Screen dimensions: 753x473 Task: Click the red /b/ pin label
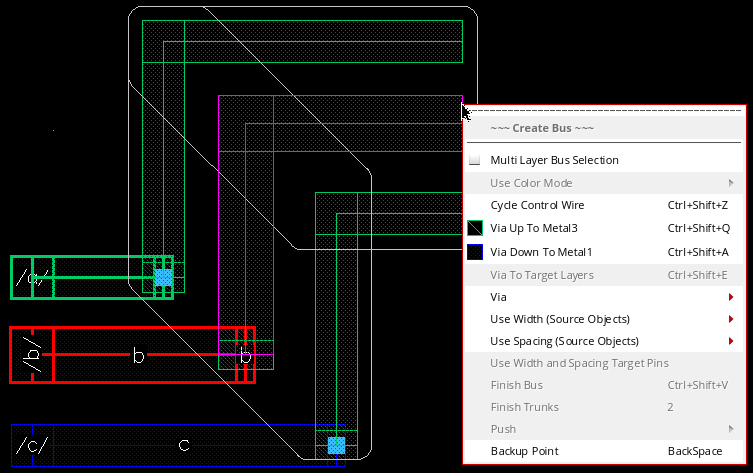[32, 355]
